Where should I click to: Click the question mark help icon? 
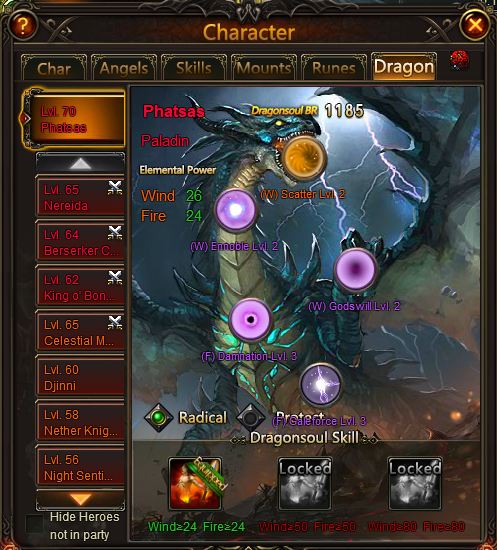pos(23,25)
